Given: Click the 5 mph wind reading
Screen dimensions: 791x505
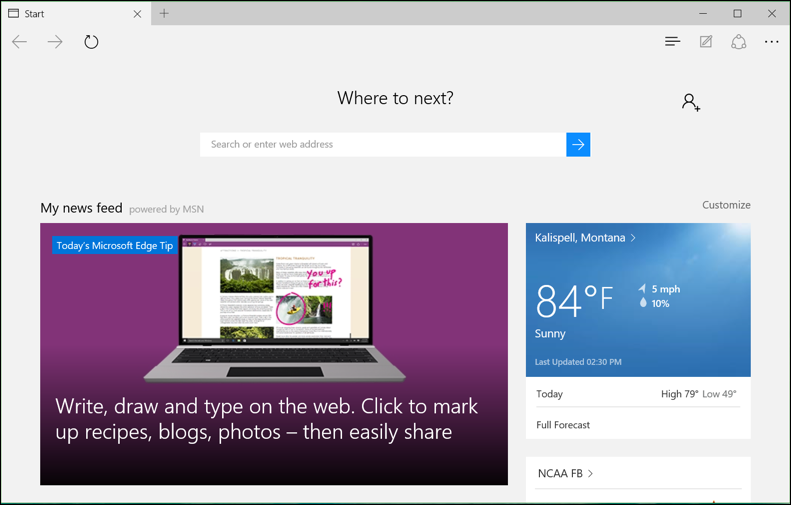Looking at the screenshot, I should [659, 289].
